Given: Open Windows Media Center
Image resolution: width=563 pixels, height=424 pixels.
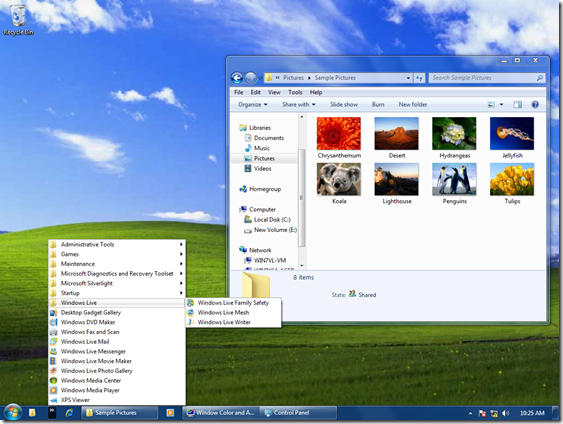Looking at the screenshot, I should [117, 380].
